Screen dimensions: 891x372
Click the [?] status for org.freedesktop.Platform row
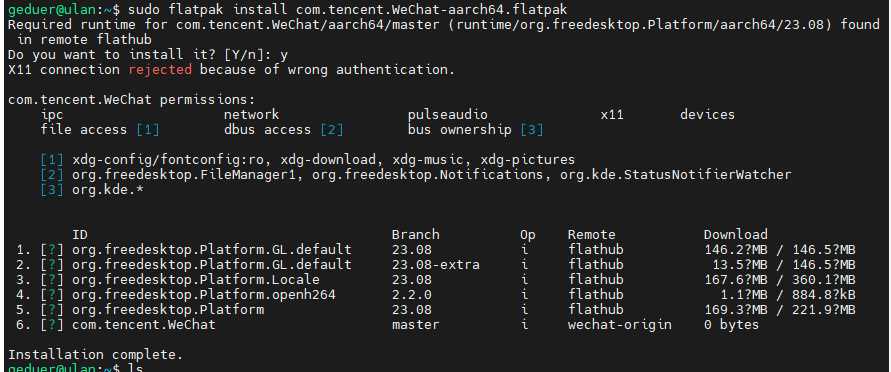(52, 310)
